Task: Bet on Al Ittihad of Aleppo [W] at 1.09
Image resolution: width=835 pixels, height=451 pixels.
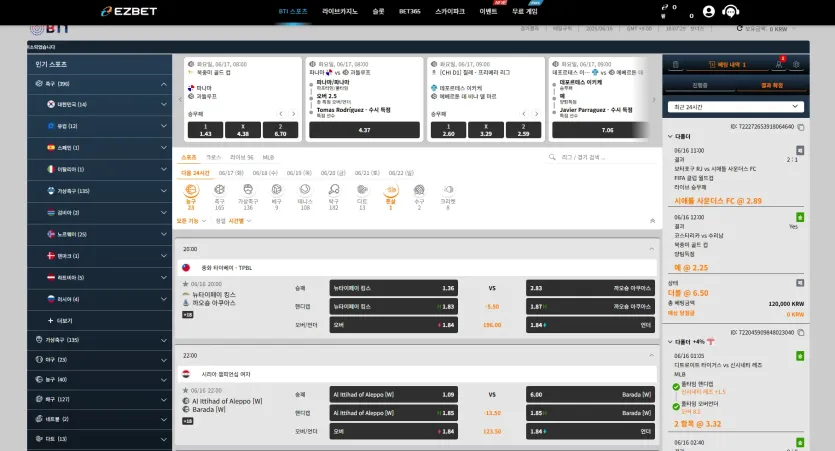Action: coord(394,395)
